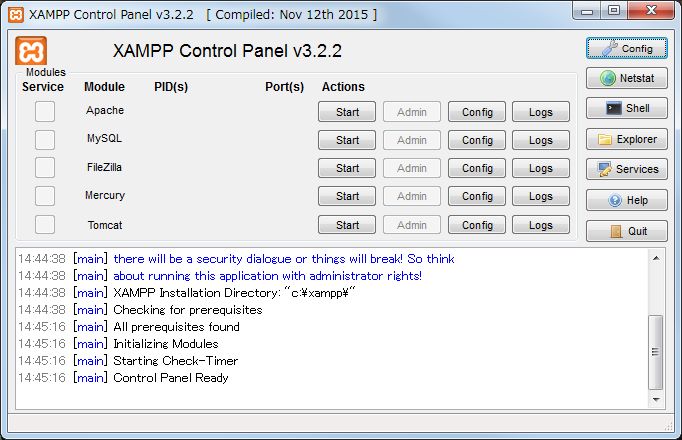Open Netstat from the right sidebar
Image resolution: width=682 pixels, height=440 pixels.
coord(626,78)
